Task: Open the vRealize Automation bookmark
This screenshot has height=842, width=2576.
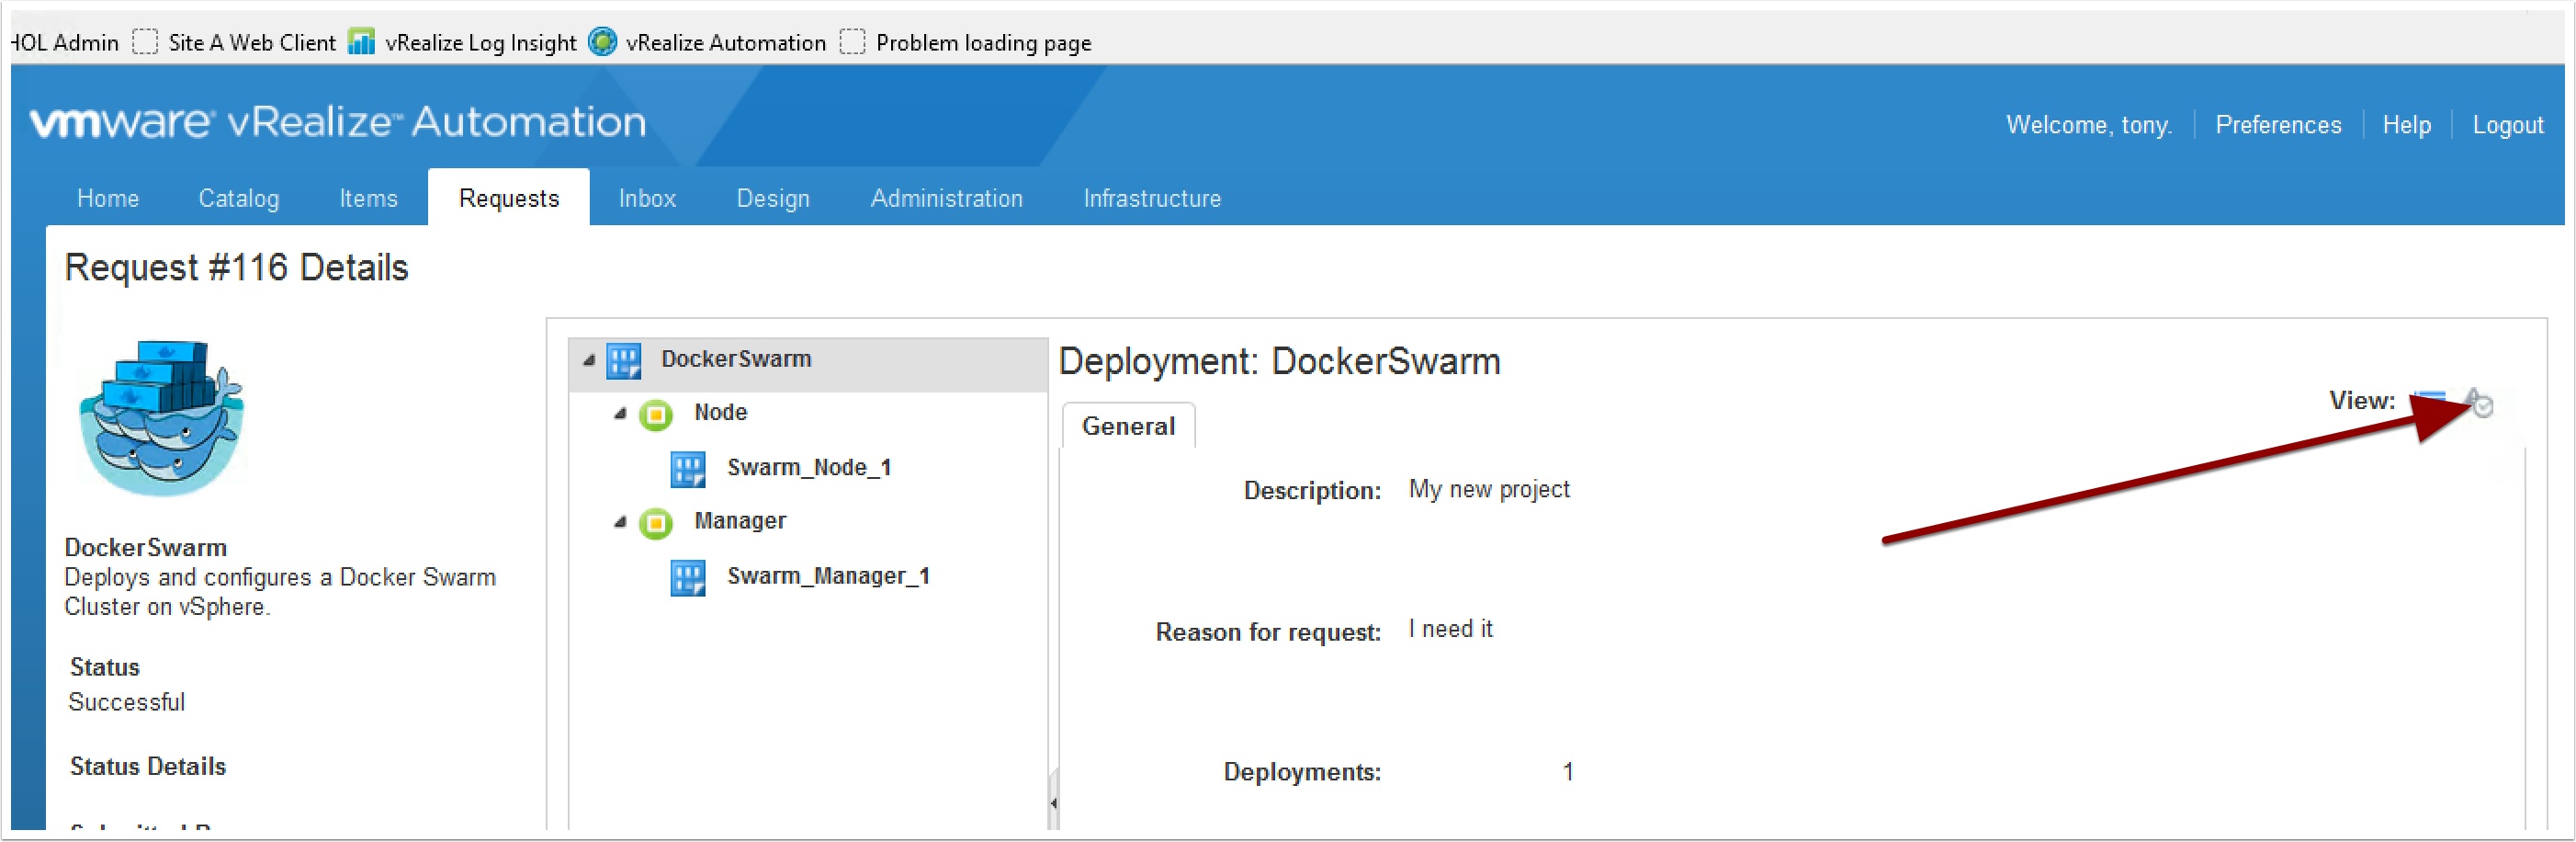Action: pos(726,42)
